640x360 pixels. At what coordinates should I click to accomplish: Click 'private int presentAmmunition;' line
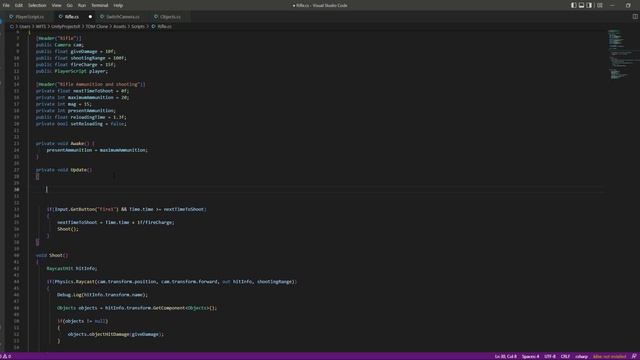76,111
